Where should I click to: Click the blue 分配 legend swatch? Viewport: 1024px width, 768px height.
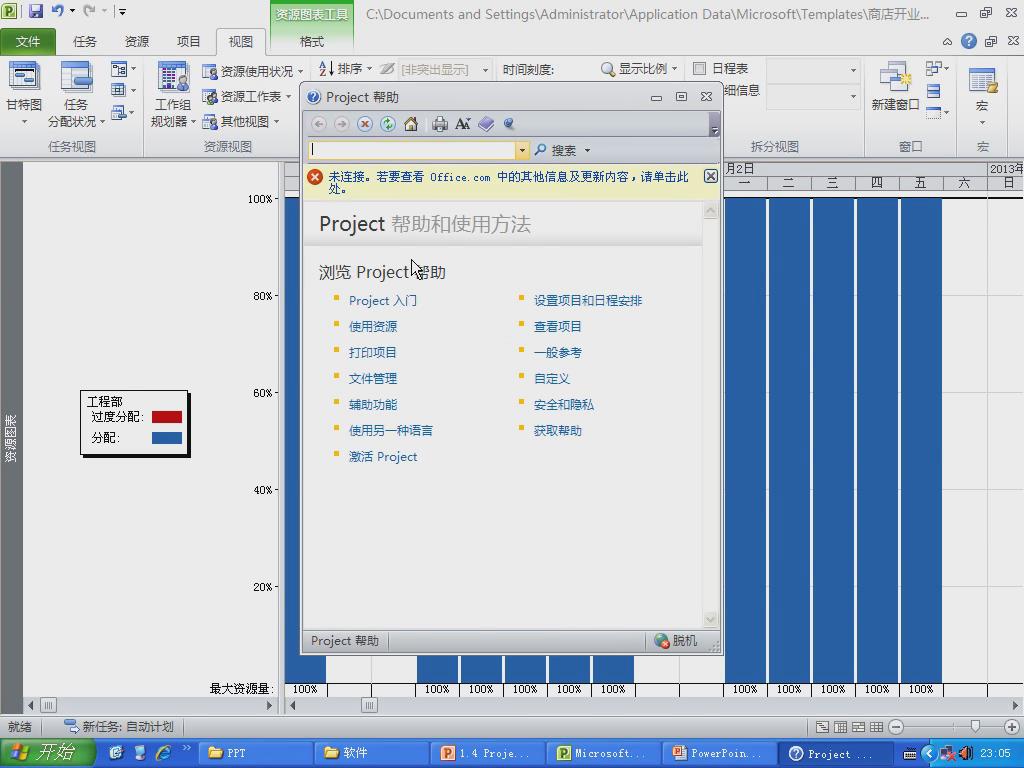click(x=167, y=438)
